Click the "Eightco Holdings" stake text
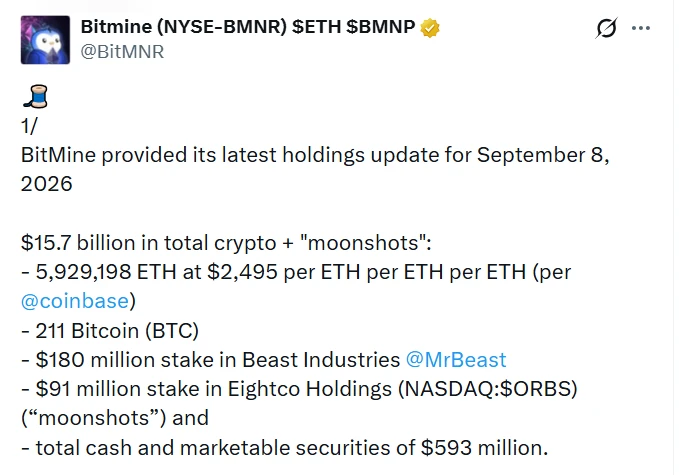Viewport: 679px width, 475px height. click(x=310, y=389)
